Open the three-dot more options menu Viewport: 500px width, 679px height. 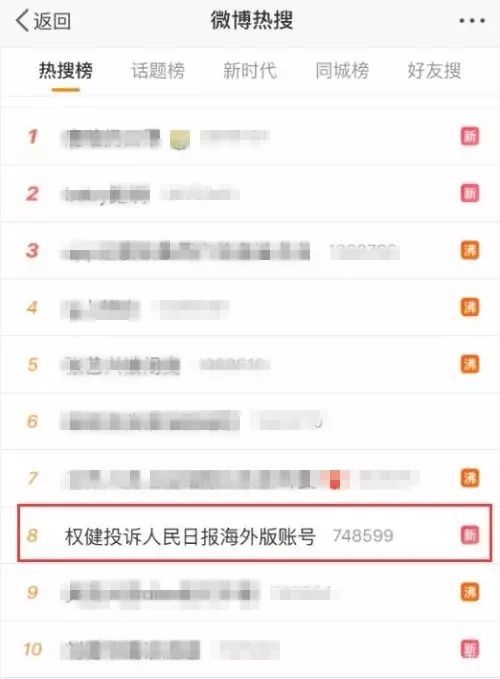471,20
